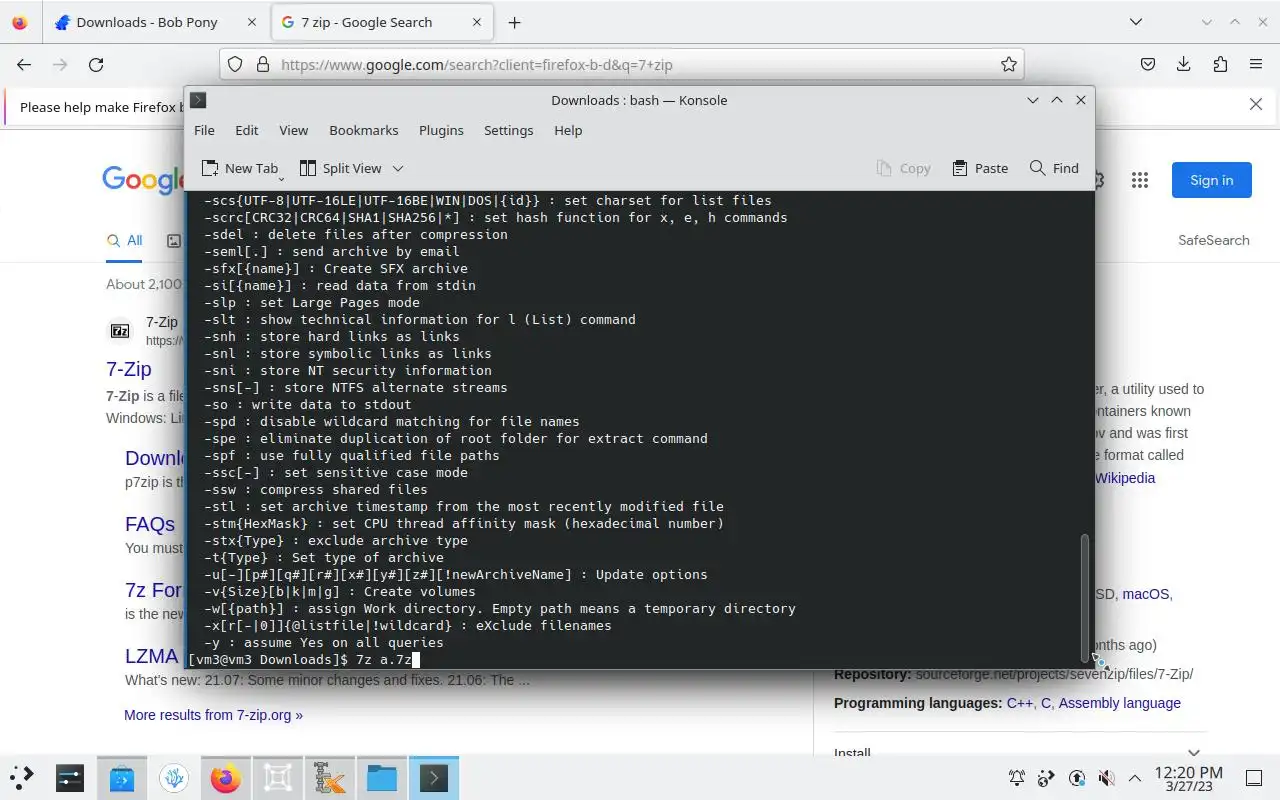Click Find in Konsole toolbar

[1054, 168]
